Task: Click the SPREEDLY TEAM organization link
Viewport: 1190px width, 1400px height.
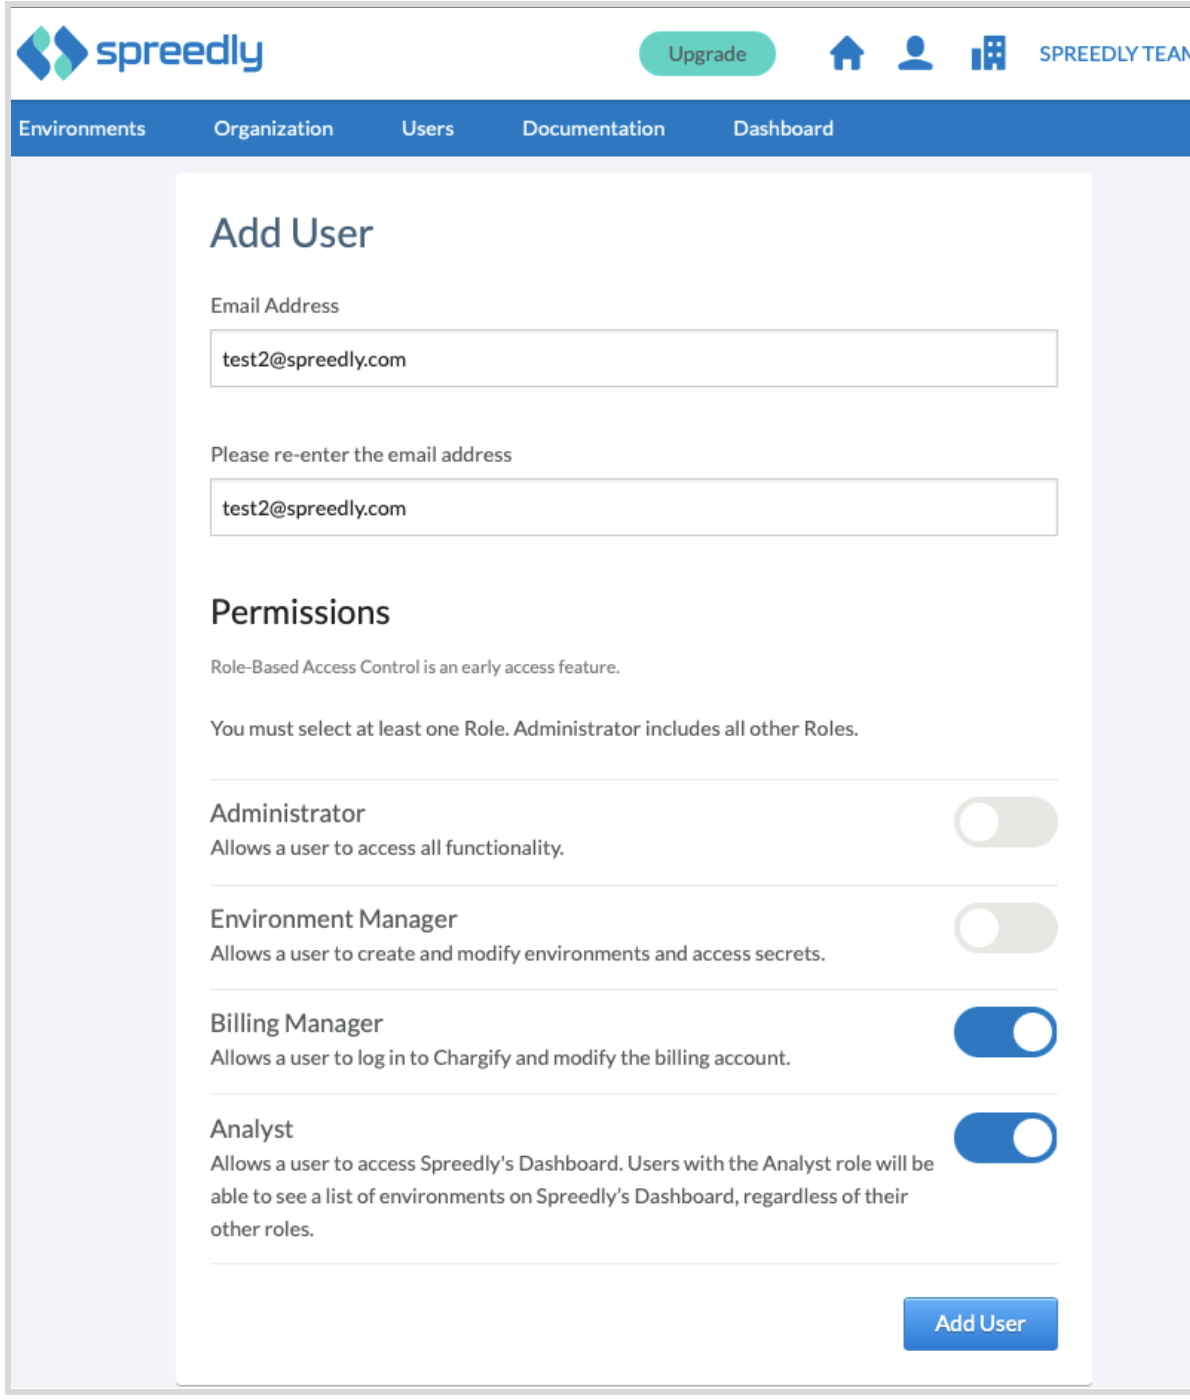Action: (x=1114, y=54)
